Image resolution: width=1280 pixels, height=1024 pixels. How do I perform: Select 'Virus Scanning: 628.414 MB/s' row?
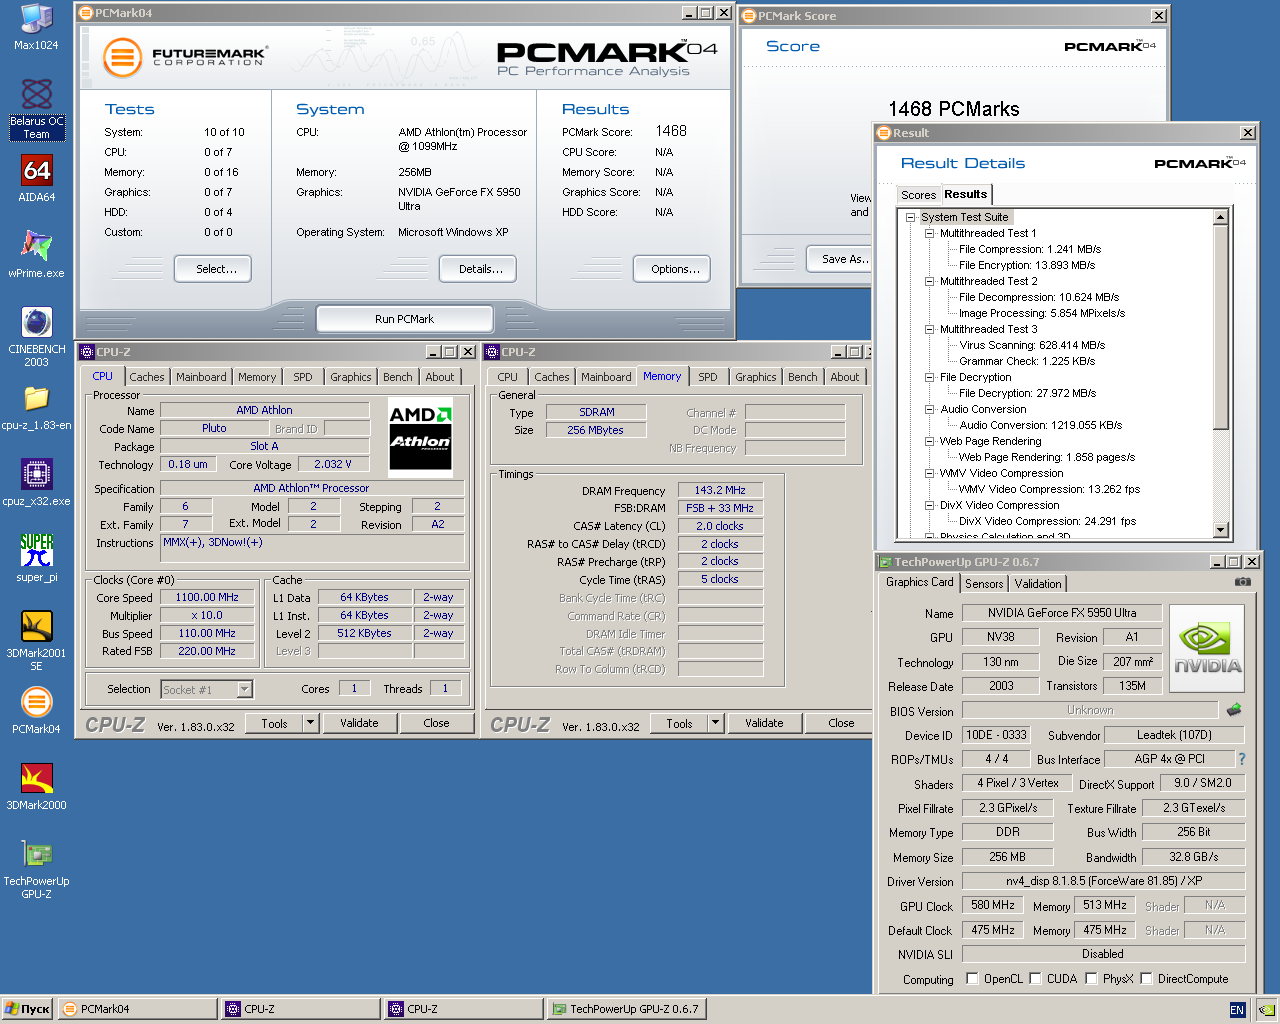[1032, 345]
